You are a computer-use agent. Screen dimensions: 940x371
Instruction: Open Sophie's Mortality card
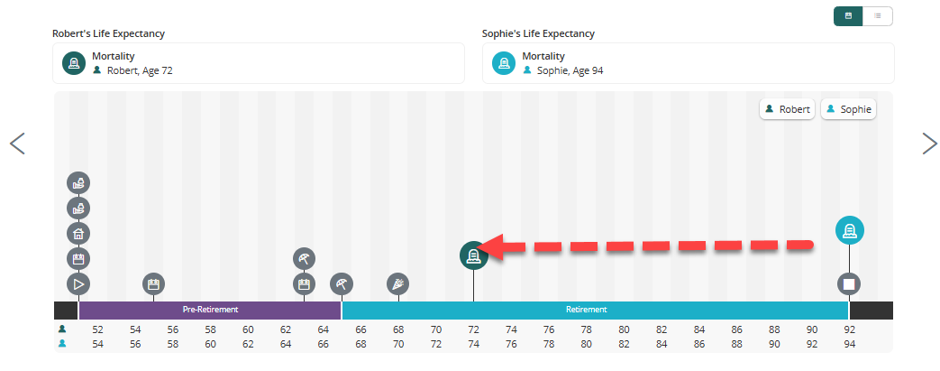(x=688, y=63)
